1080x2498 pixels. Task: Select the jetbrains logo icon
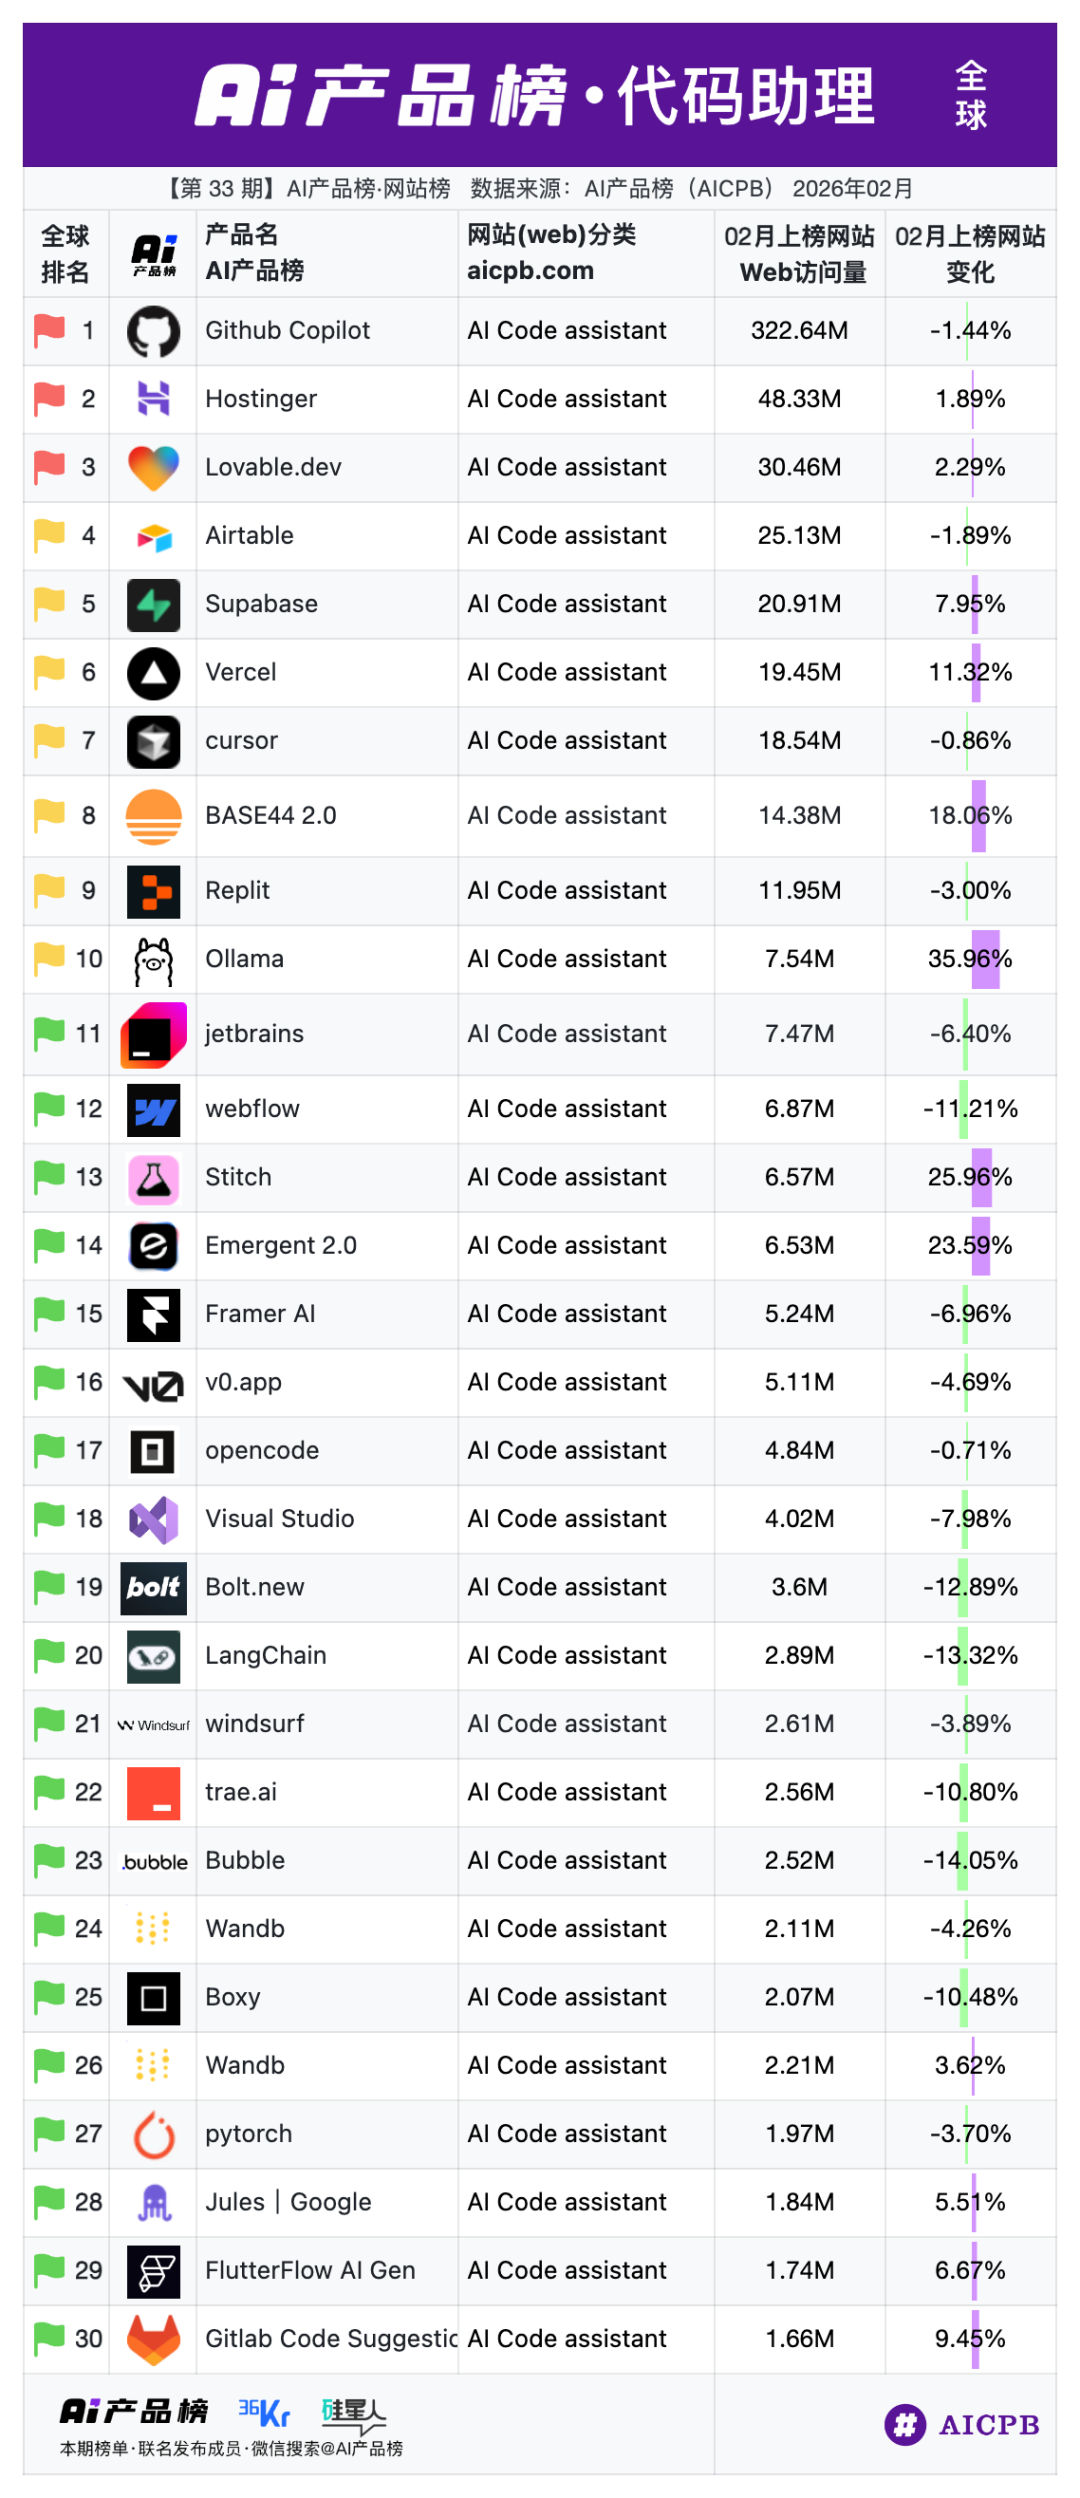pyautogui.click(x=153, y=1035)
